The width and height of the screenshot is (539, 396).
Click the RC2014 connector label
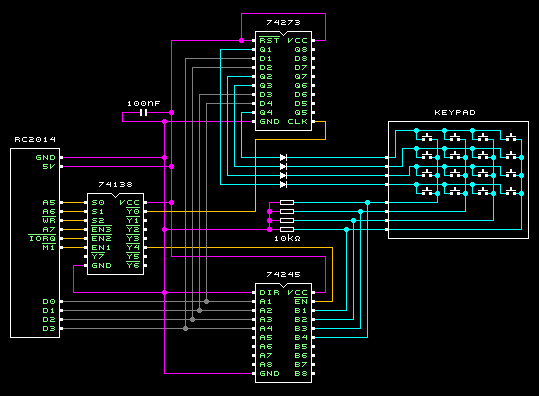(35, 139)
